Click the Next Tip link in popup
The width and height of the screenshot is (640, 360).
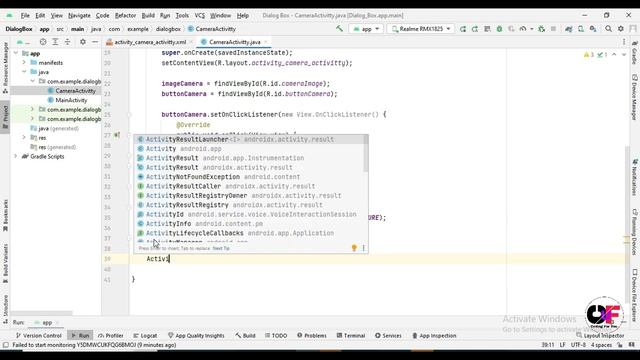(221, 248)
